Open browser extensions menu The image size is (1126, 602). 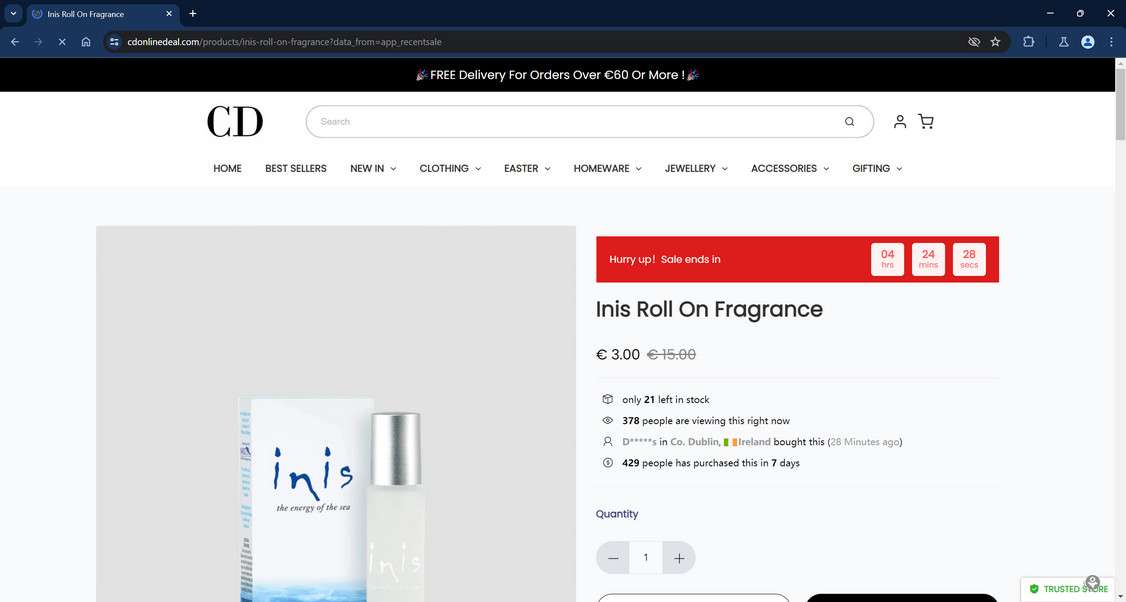[1028, 42]
